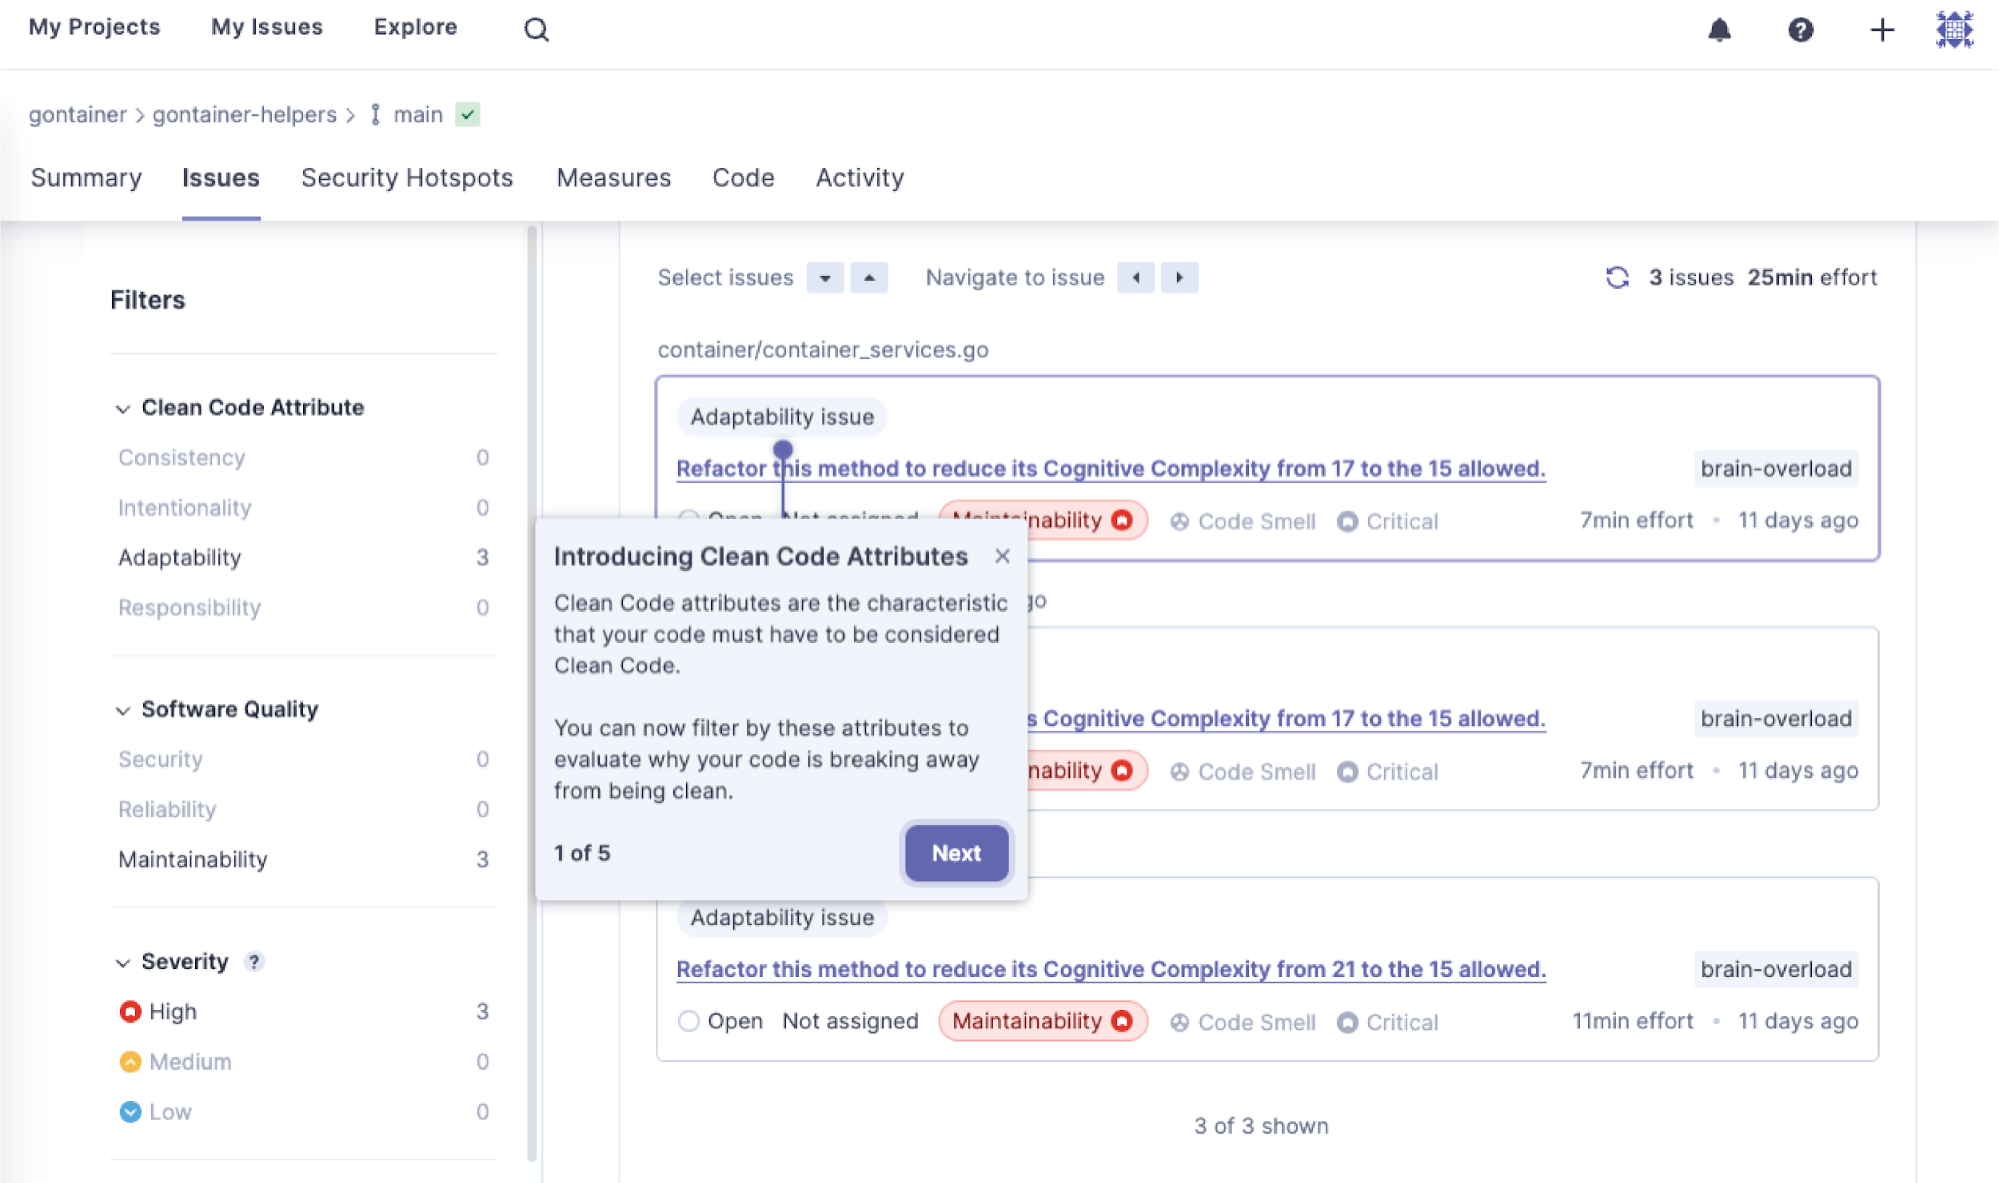Click the Severity help icon
This screenshot has width=1999, height=1183.
click(254, 961)
